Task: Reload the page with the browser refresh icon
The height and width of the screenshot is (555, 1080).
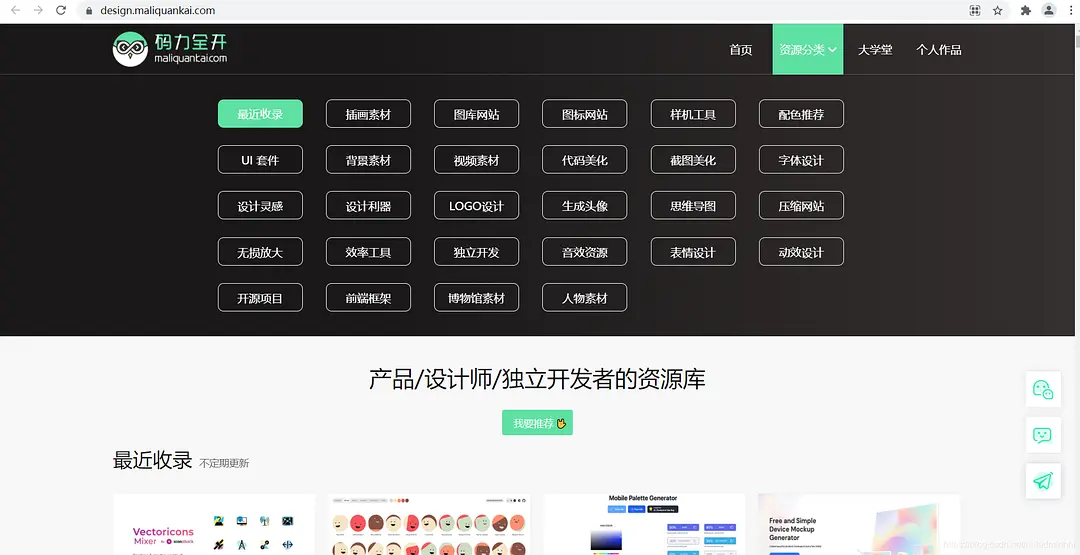Action: [61, 10]
